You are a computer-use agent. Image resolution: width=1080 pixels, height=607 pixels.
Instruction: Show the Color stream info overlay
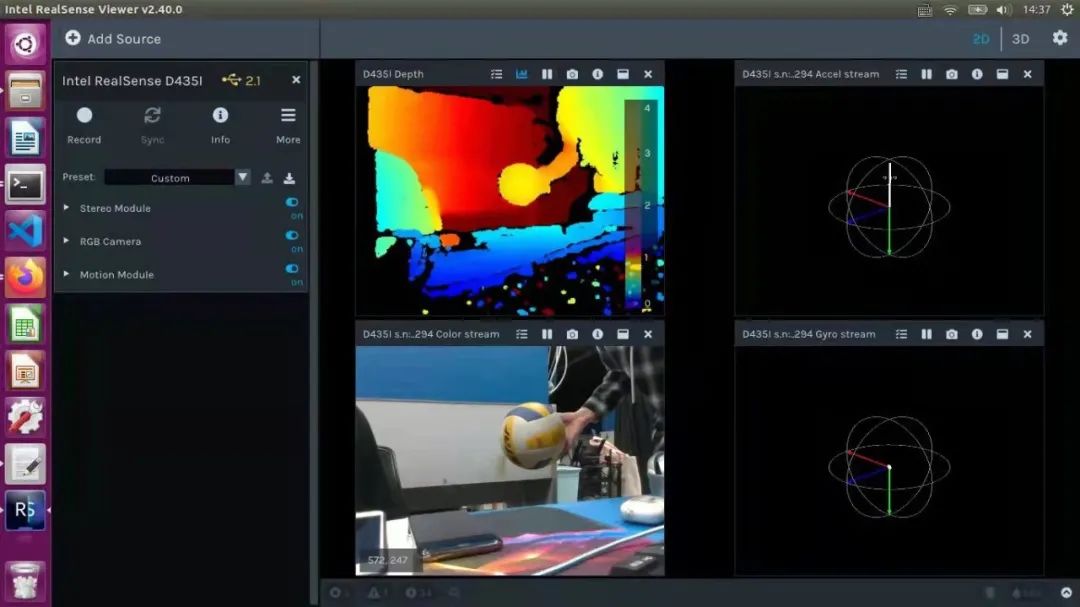597,334
